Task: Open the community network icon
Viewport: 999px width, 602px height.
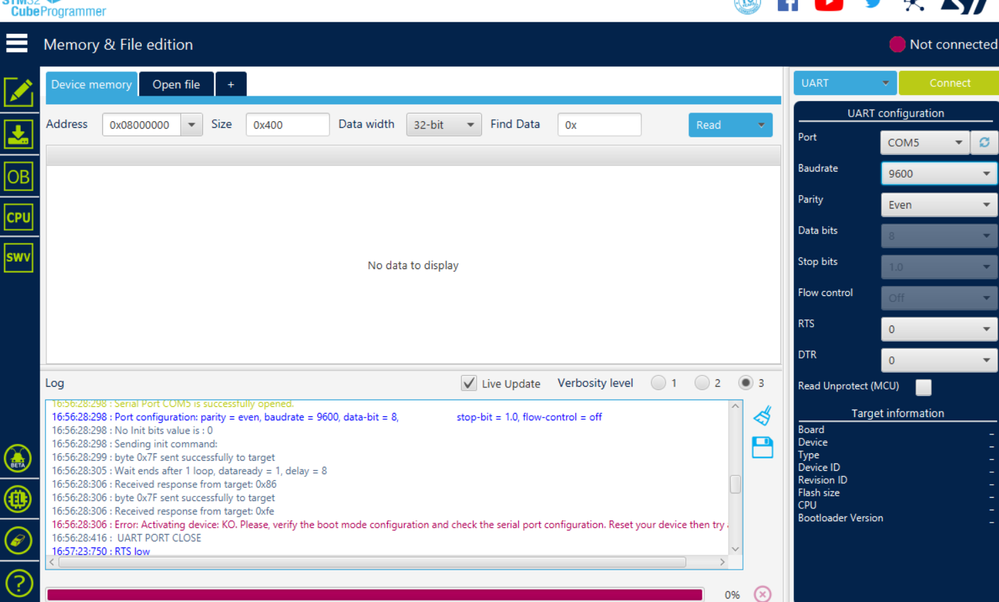Action: pos(914,5)
